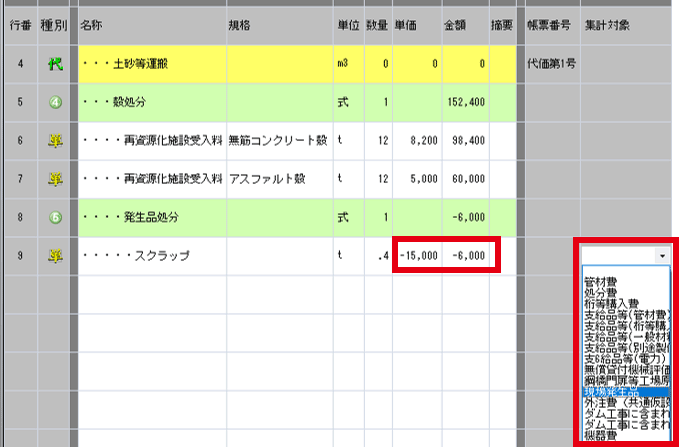
Task: Click the 単 type icon in row 6
Action: pos(54,140)
